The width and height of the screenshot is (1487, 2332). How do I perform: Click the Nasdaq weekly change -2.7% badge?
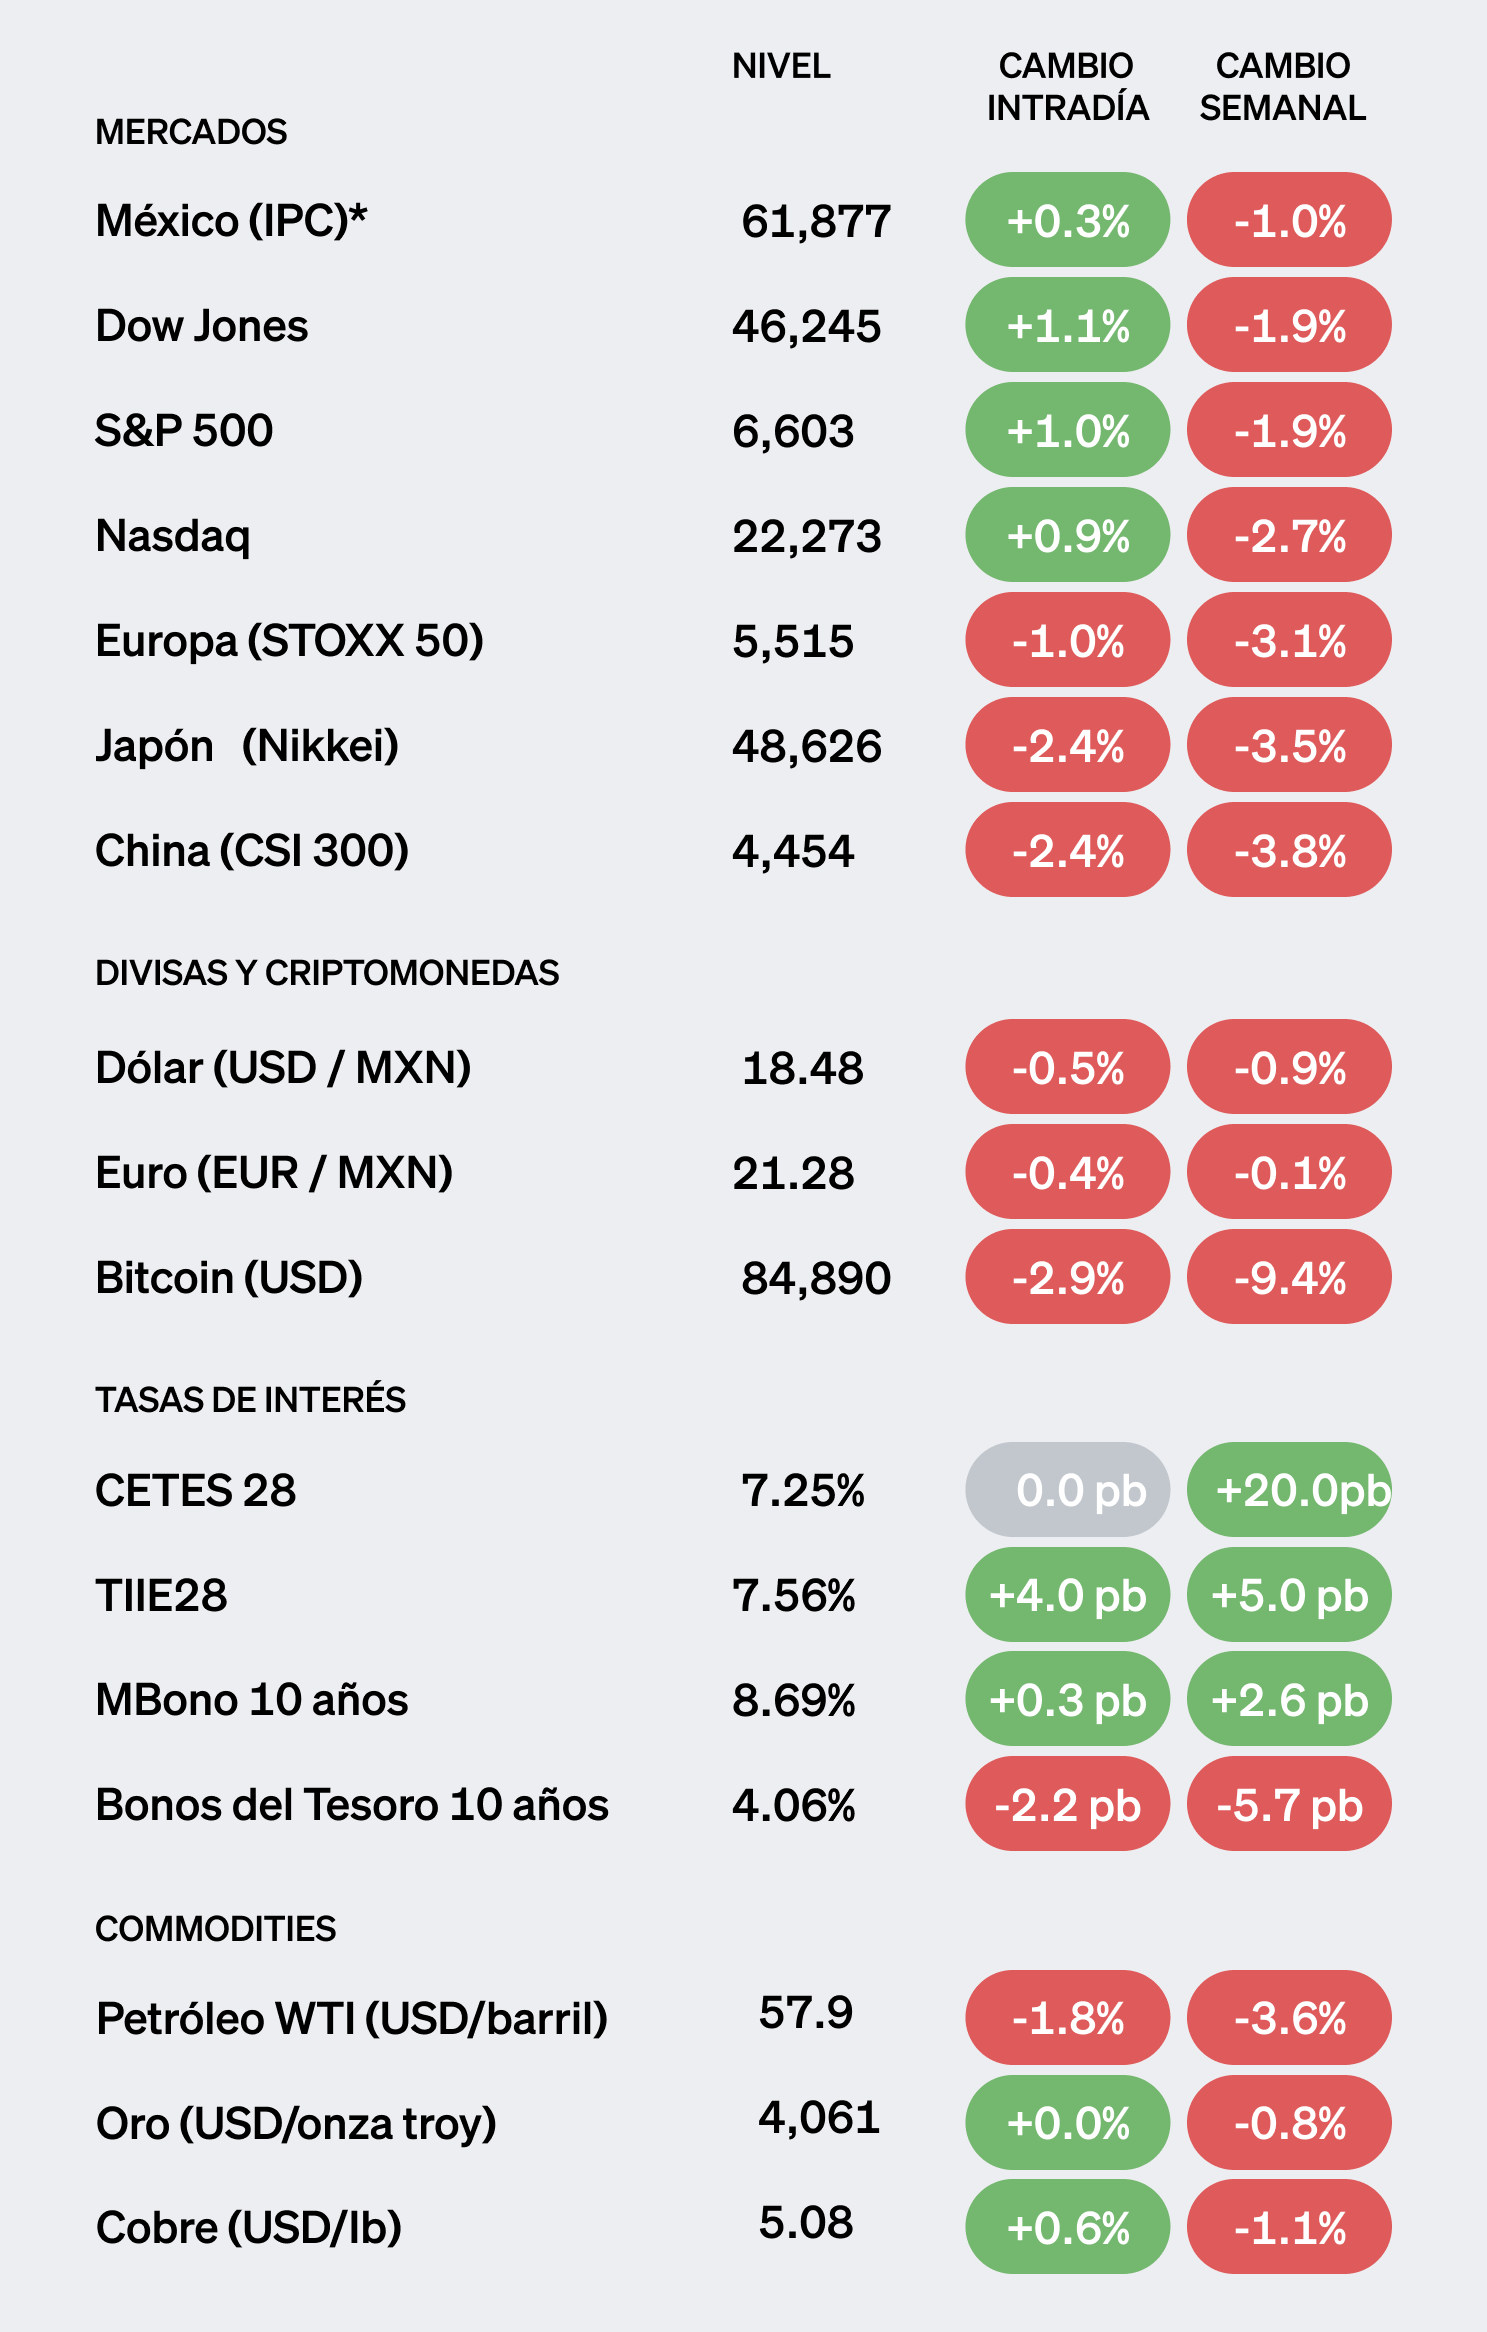click(x=1289, y=536)
